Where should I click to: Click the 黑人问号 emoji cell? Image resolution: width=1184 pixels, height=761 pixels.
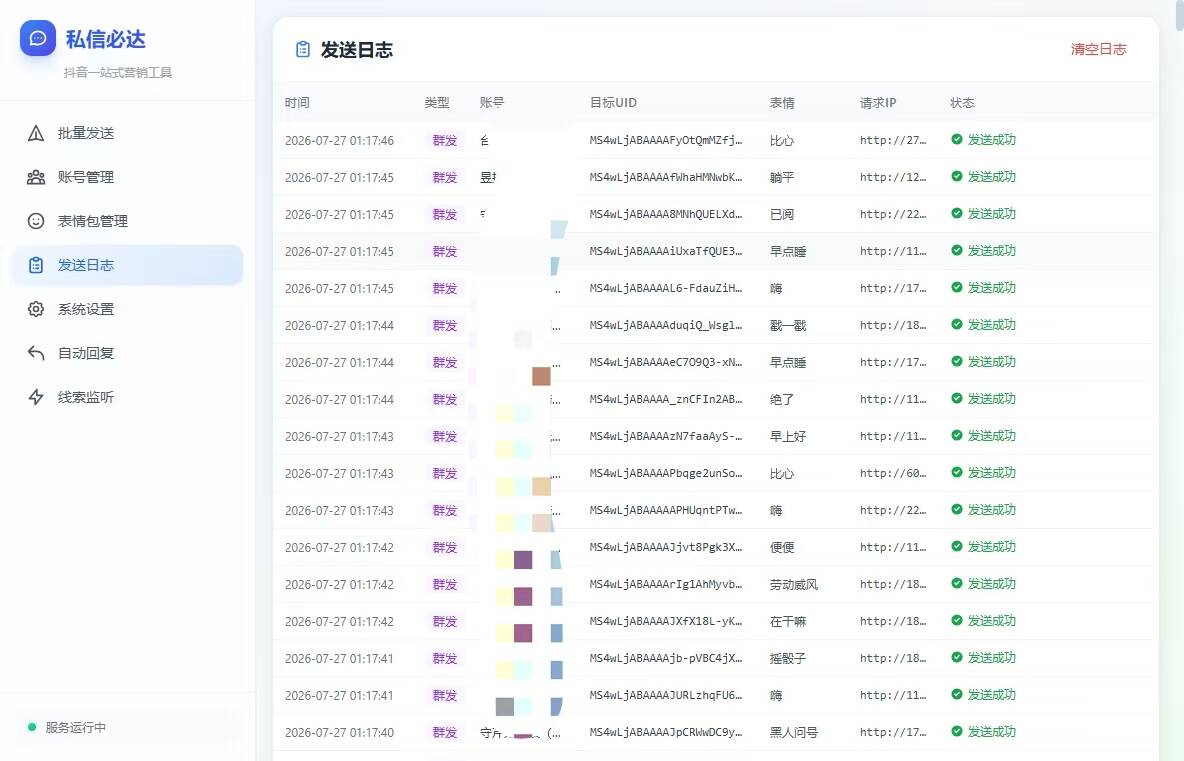click(x=794, y=732)
